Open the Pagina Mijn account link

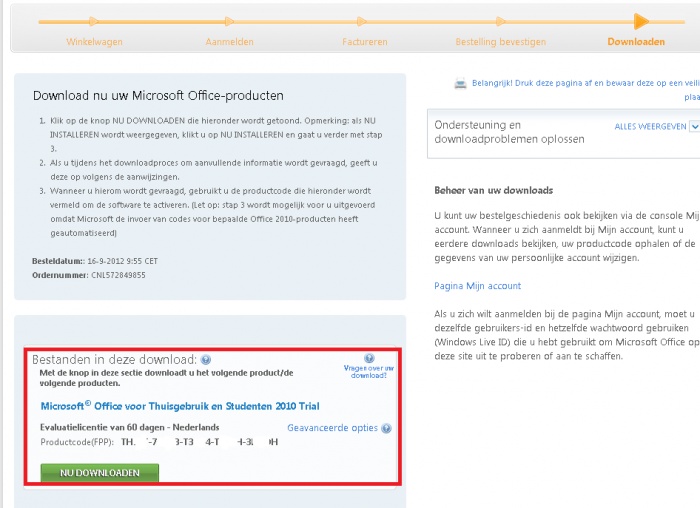pos(478,286)
